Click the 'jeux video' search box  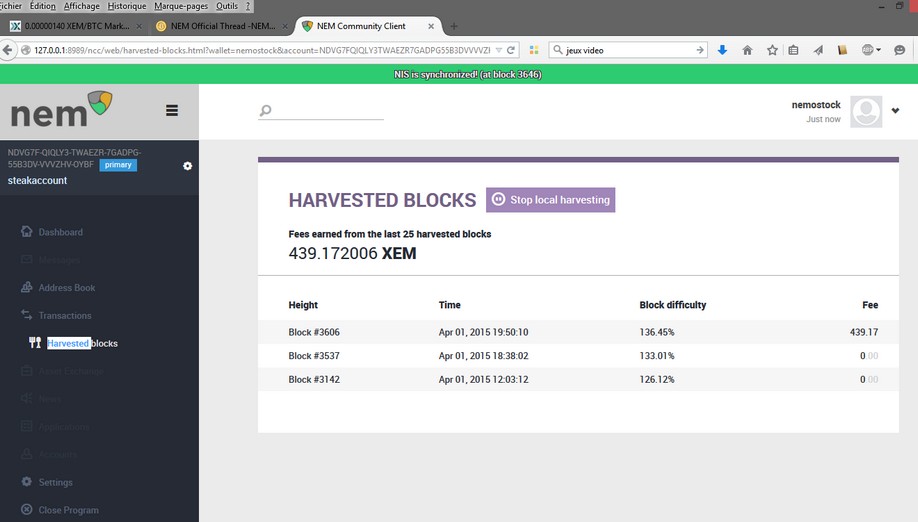(629, 50)
